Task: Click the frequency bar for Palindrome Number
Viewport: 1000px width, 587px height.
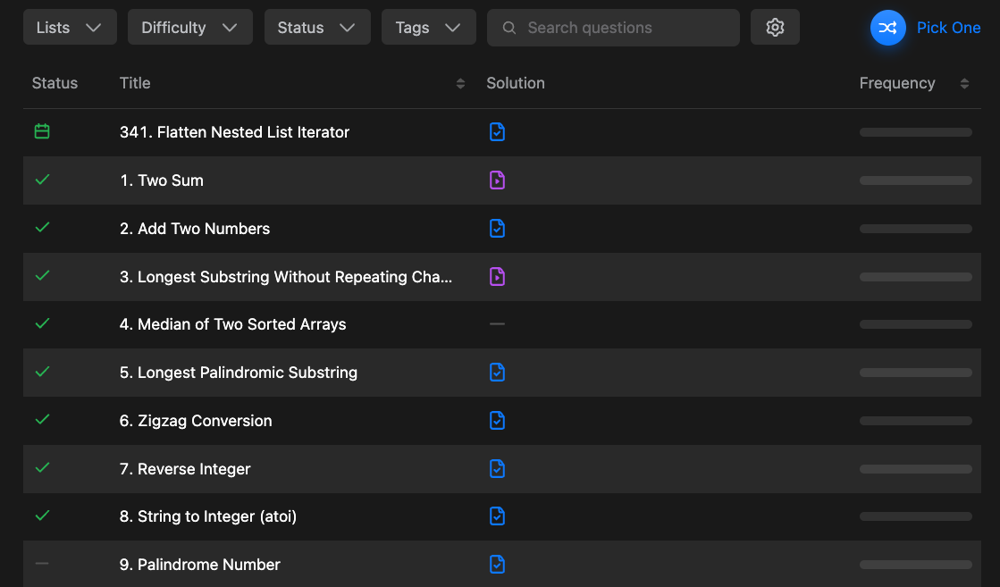Action: click(916, 565)
